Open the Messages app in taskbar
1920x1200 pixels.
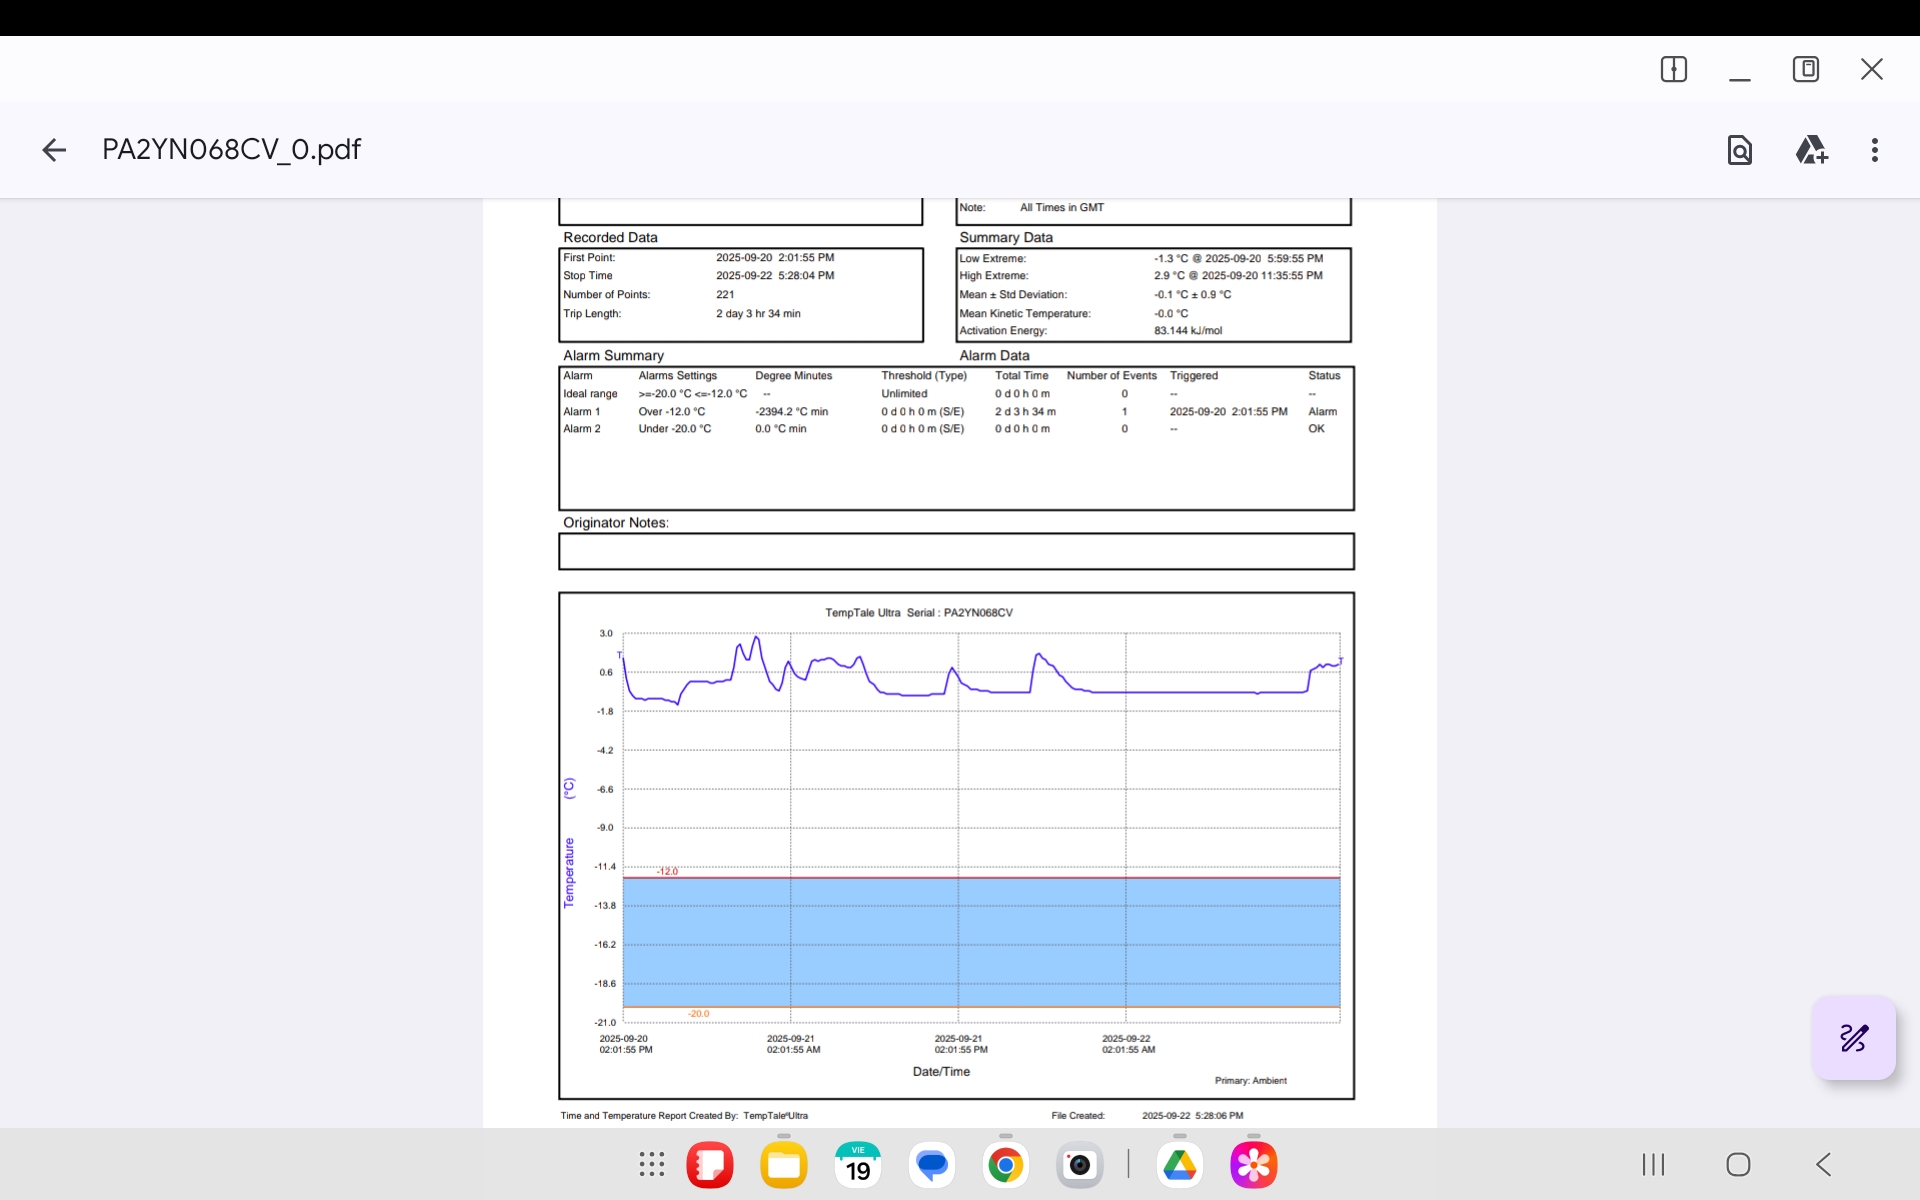click(x=932, y=1165)
